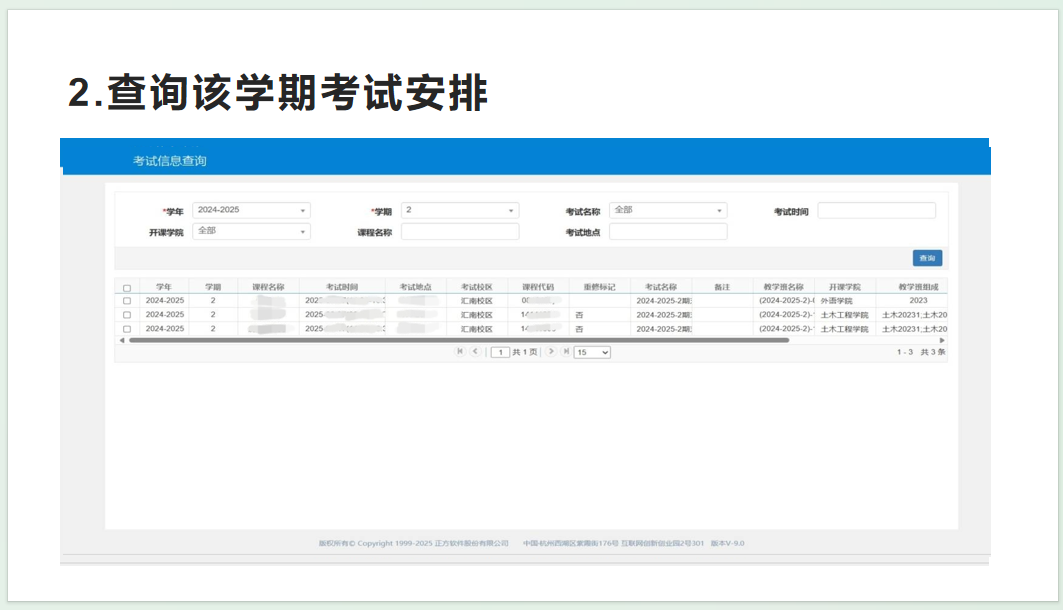Go to last page pagination icon
The width and height of the screenshot is (1063, 610).
click(x=565, y=351)
